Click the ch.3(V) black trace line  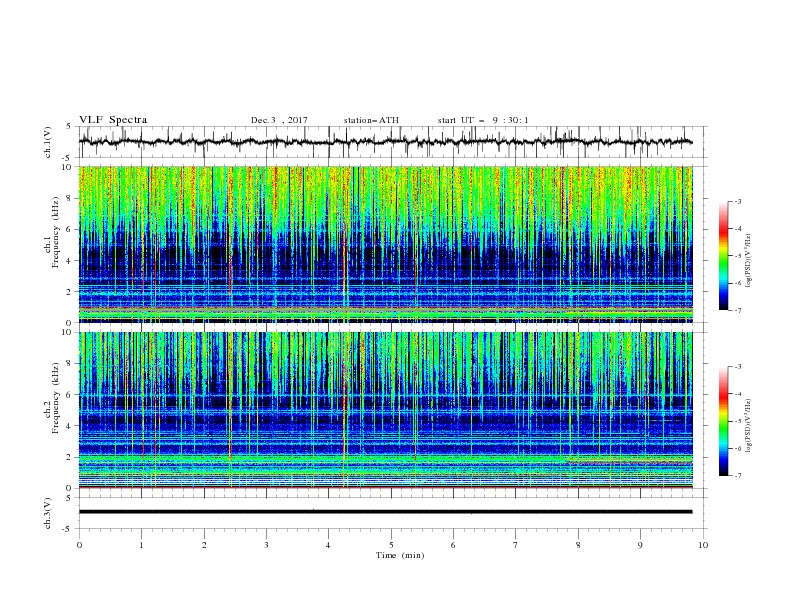click(385, 512)
